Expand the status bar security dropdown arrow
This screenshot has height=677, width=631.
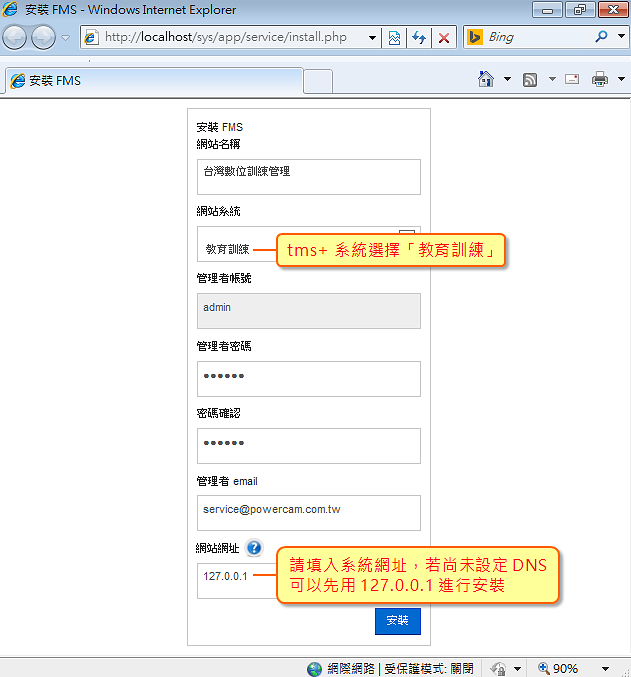(517, 669)
